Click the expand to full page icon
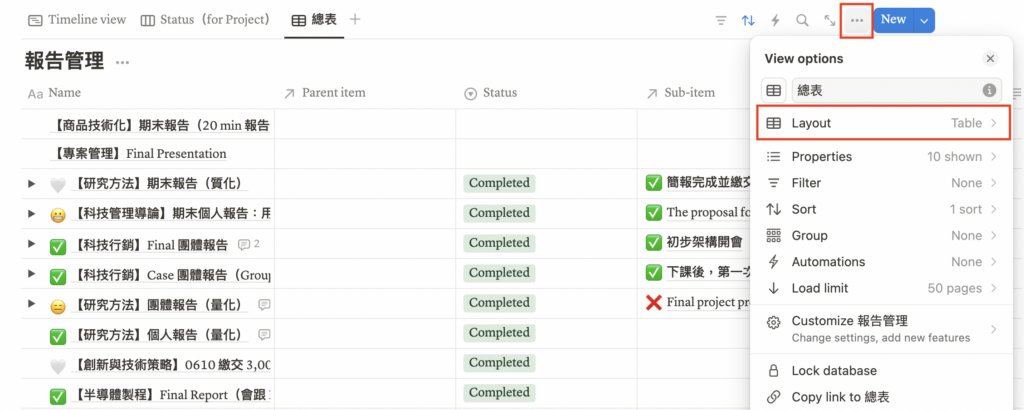Image resolution: width=1024 pixels, height=410 pixels. pos(829,20)
